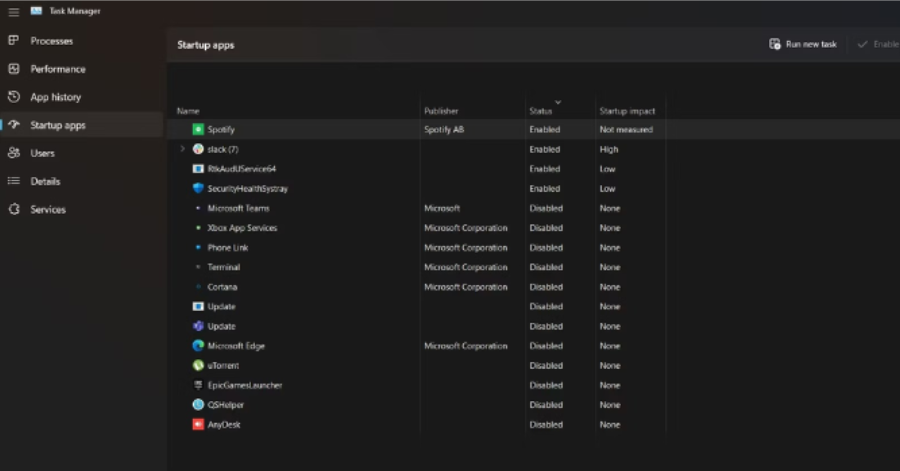
Task: Click the Processes grid icon
Action: pyautogui.click(x=14, y=41)
